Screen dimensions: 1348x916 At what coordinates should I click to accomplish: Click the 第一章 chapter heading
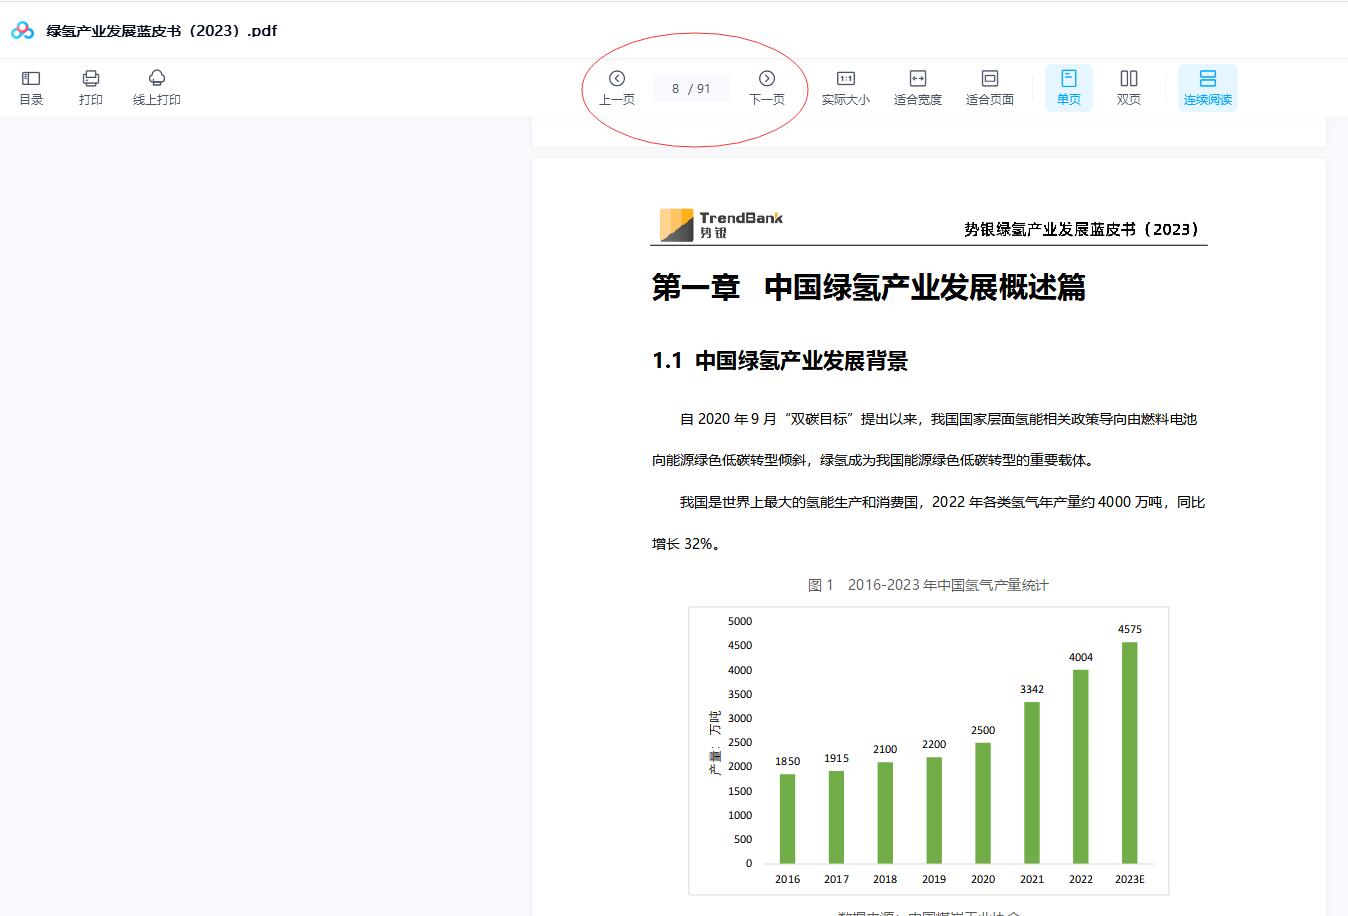tap(868, 288)
